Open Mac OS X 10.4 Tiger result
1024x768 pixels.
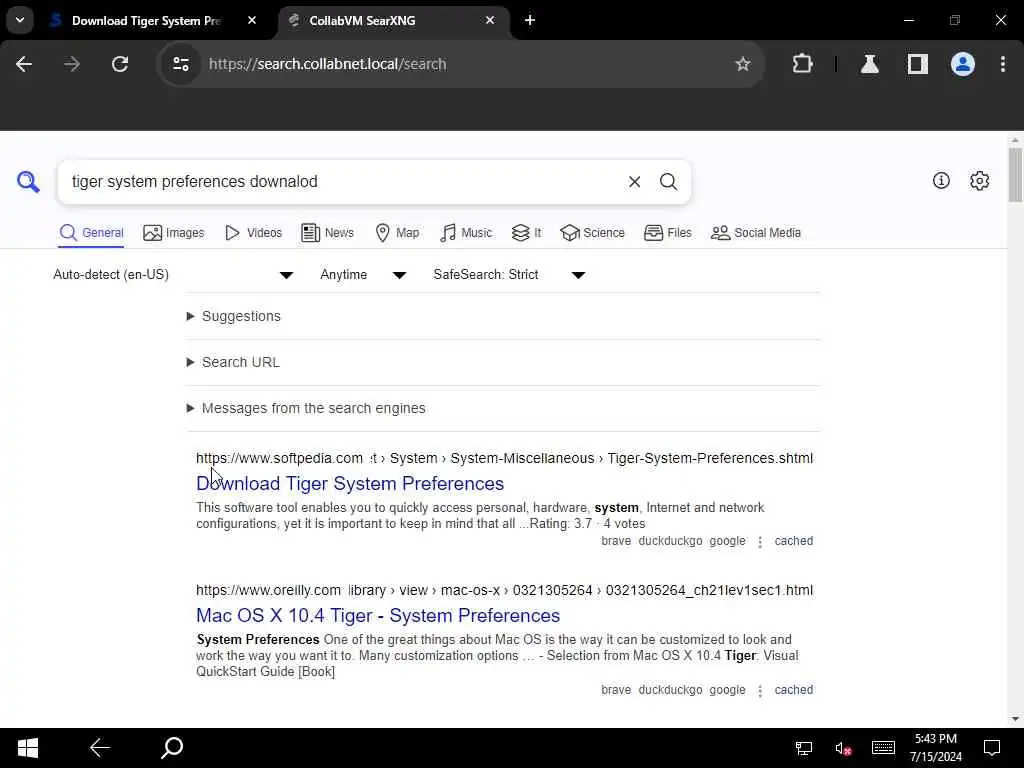(378, 616)
